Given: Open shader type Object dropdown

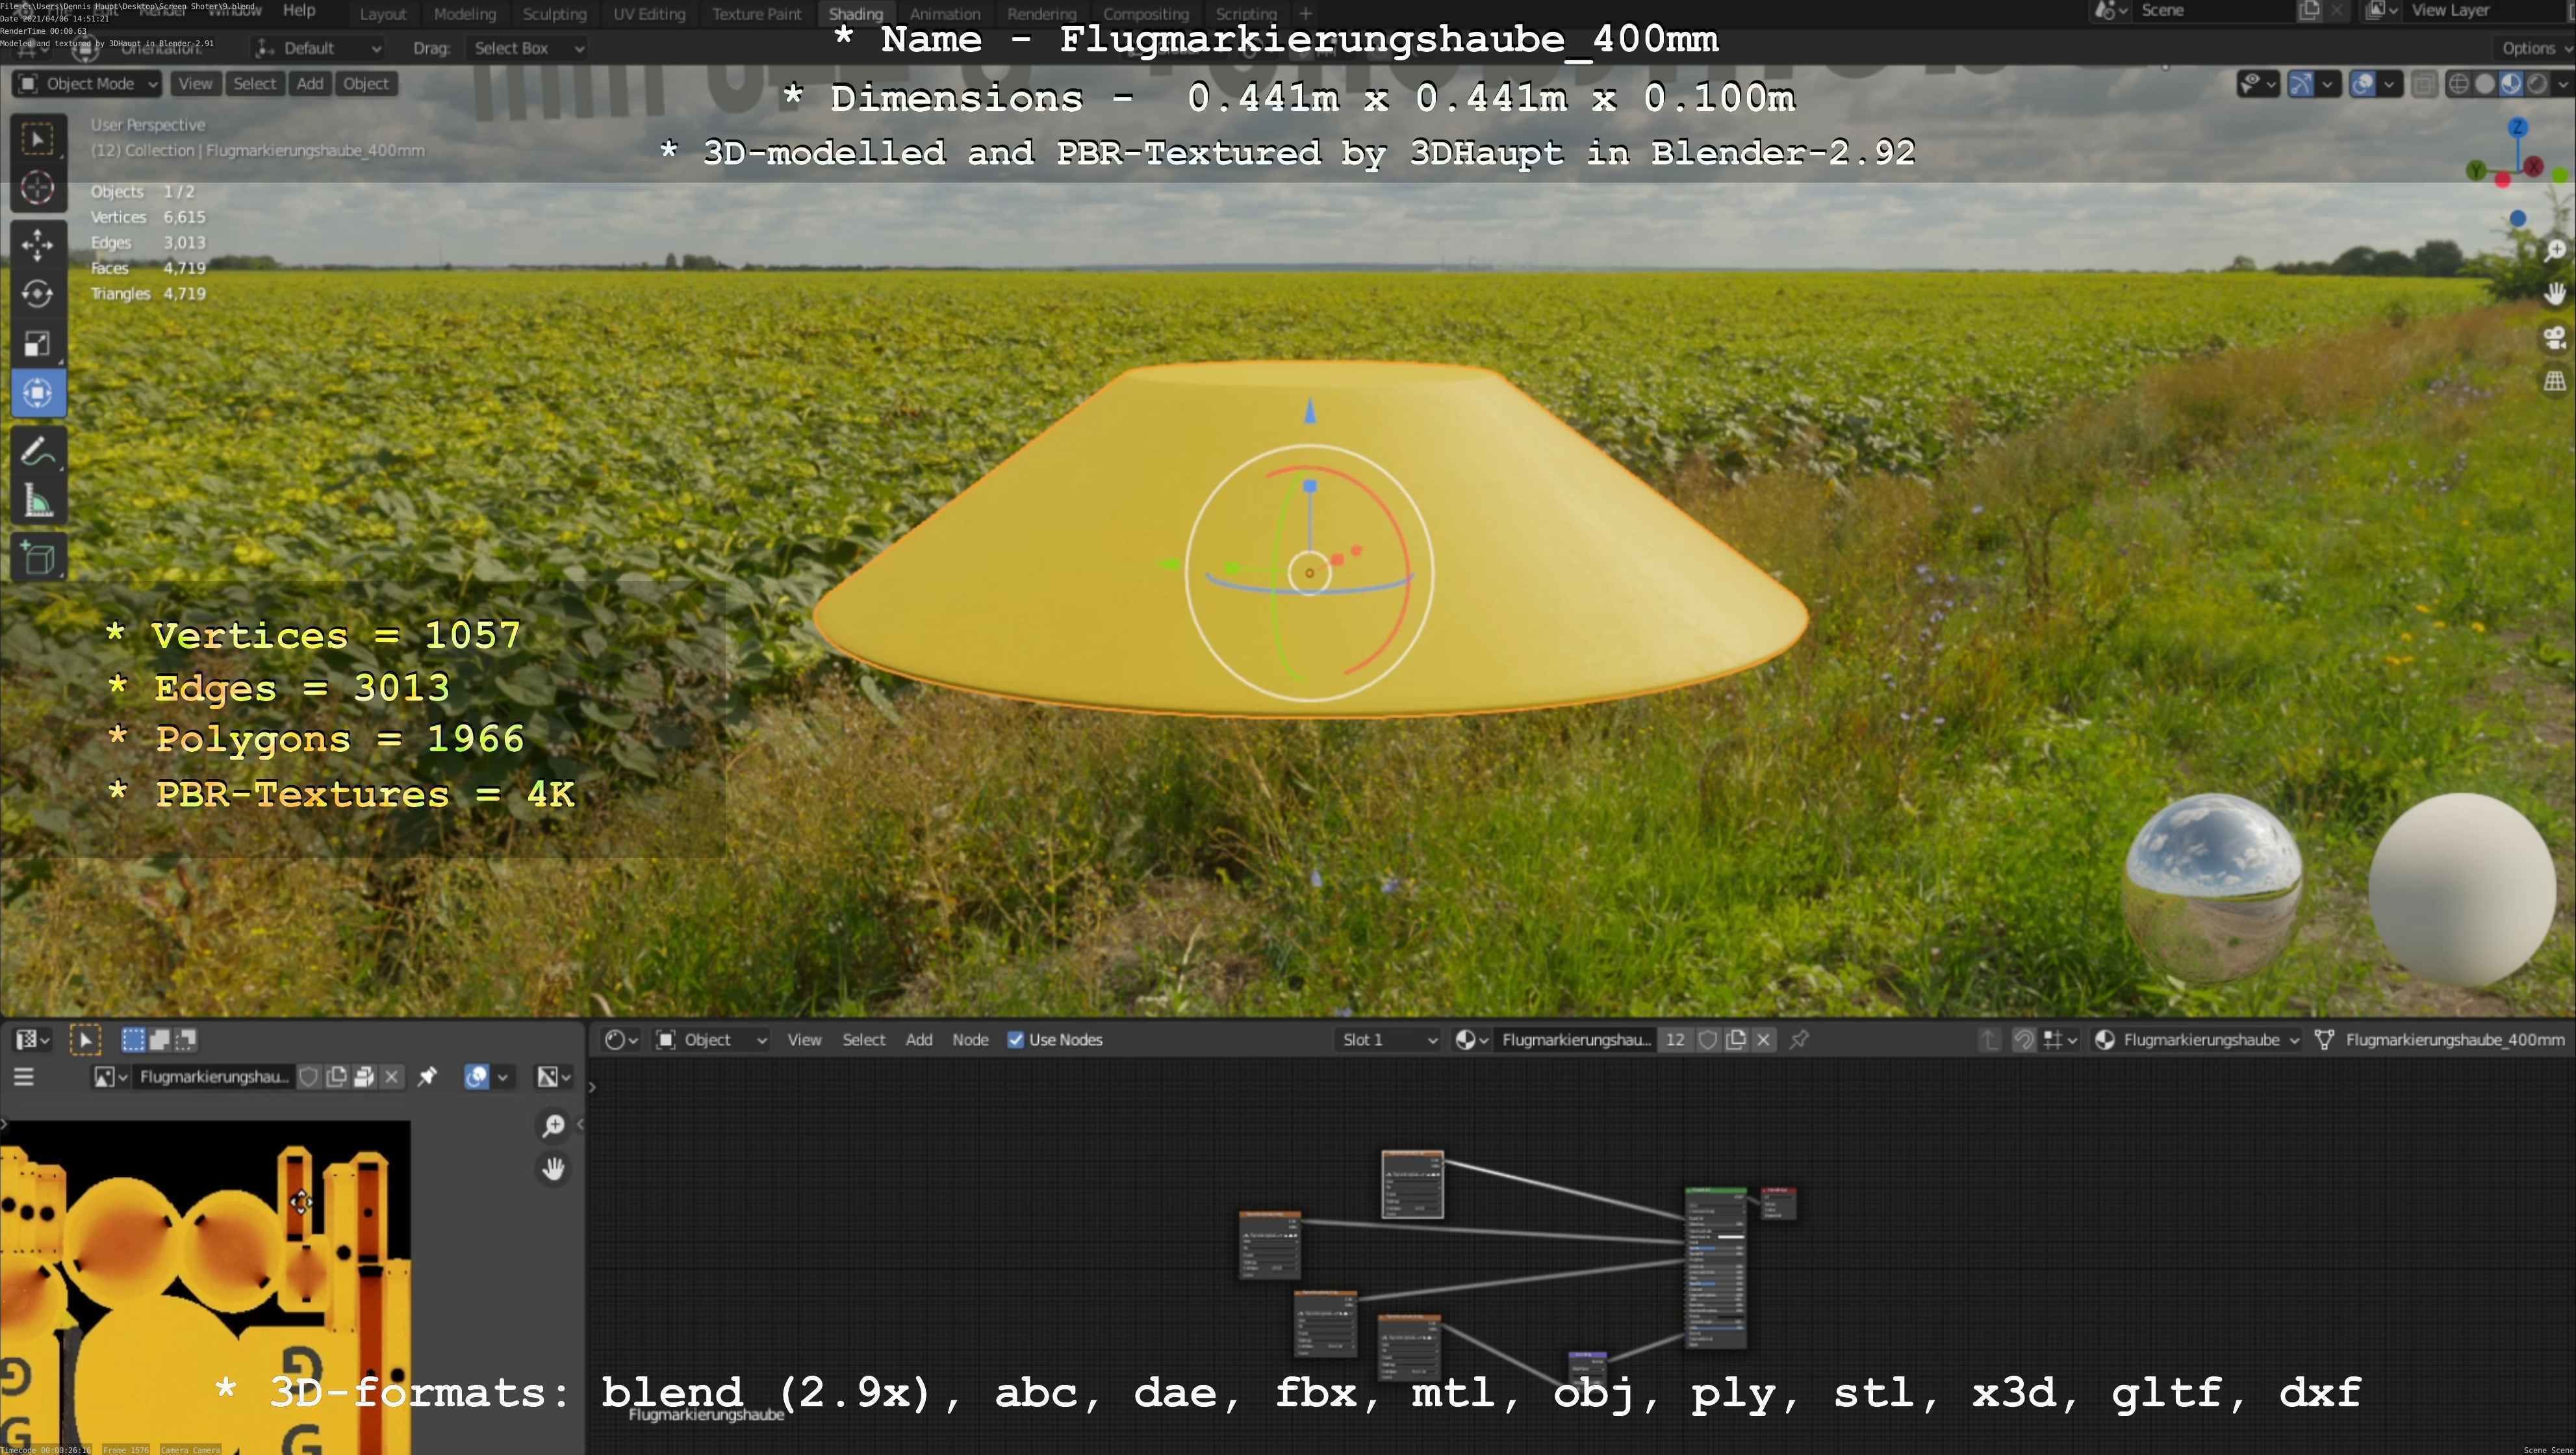Looking at the screenshot, I should [x=711, y=1039].
